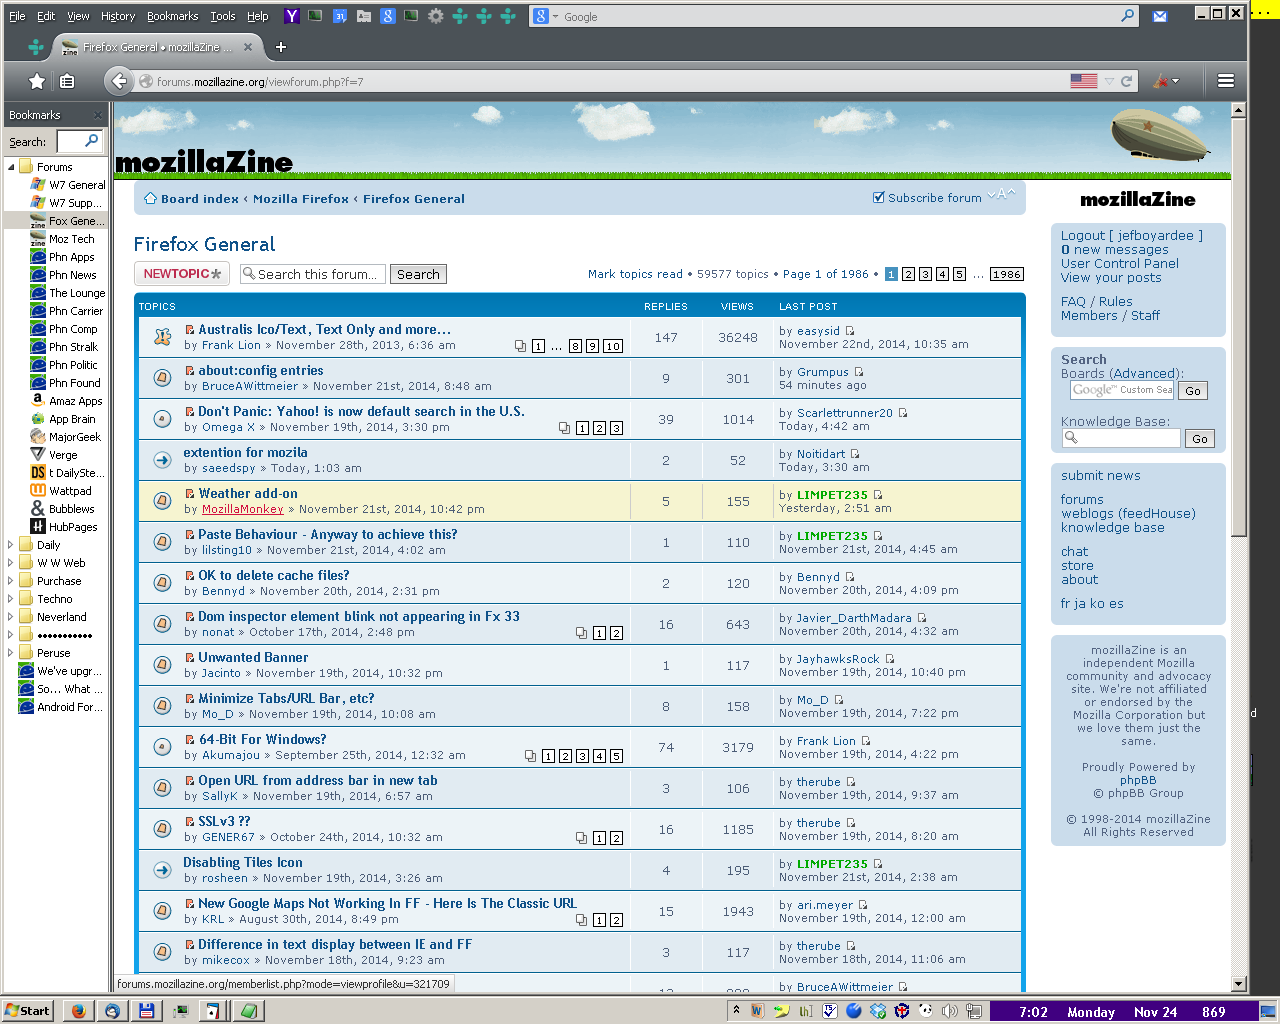Screen dimensions: 1280x1024
Task: Click the US flag icon in address bar
Action: [x=1084, y=81]
